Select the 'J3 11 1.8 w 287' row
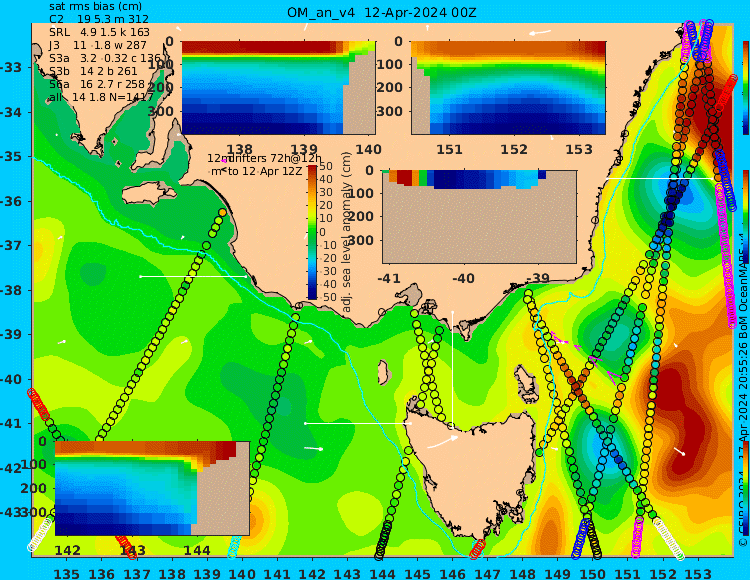The image size is (750, 580). pos(98,45)
